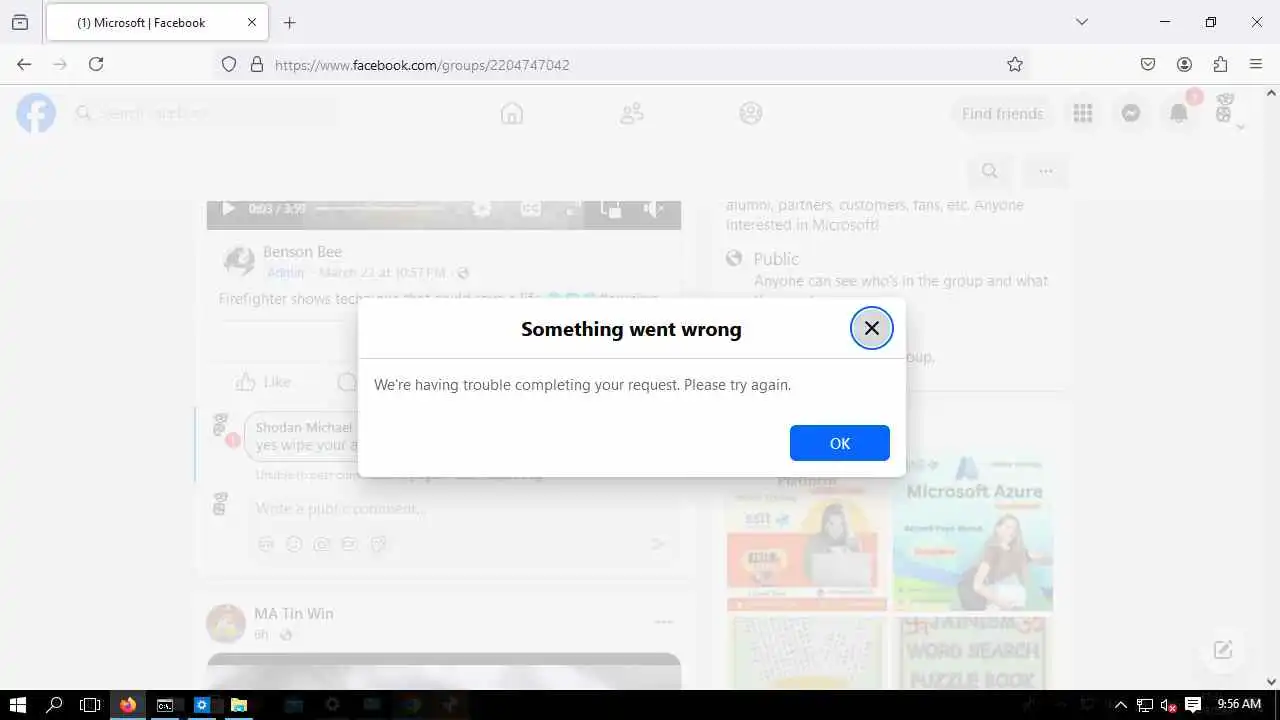Open File Explorer from the taskbar
This screenshot has height=720, width=1280.
click(239, 705)
